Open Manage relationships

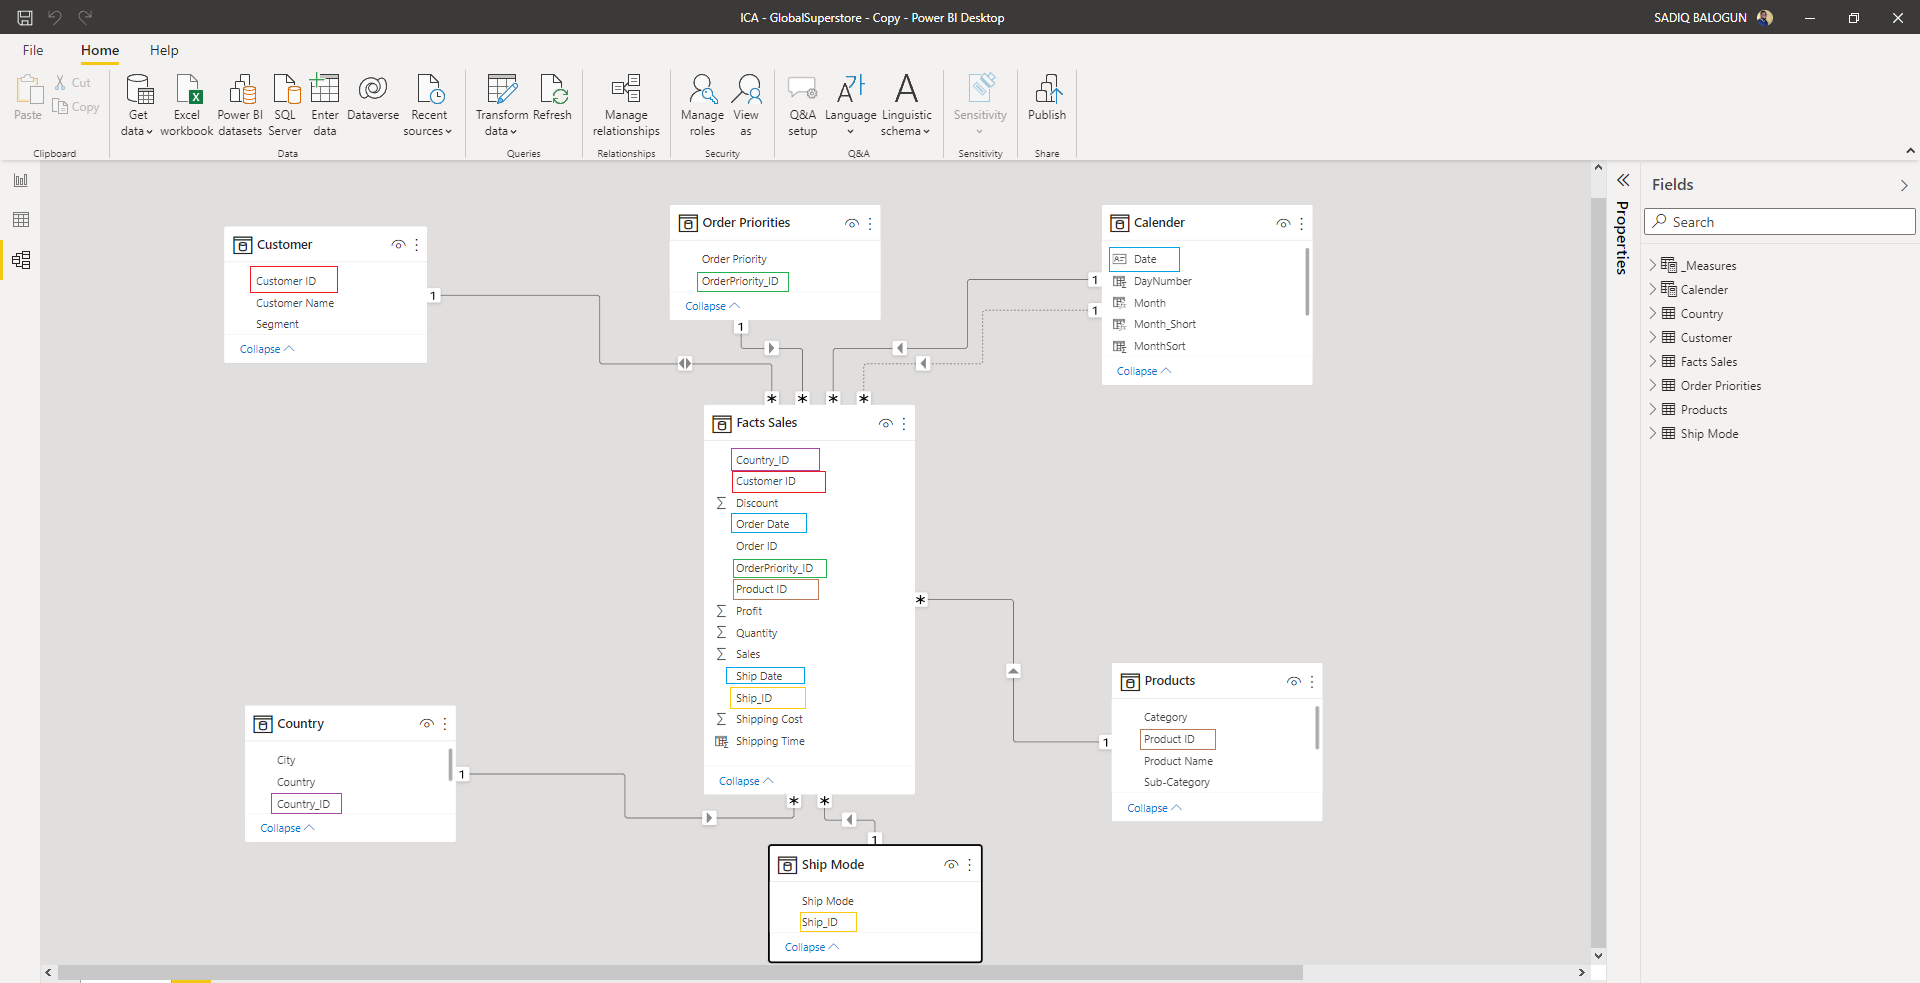(626, 105)
